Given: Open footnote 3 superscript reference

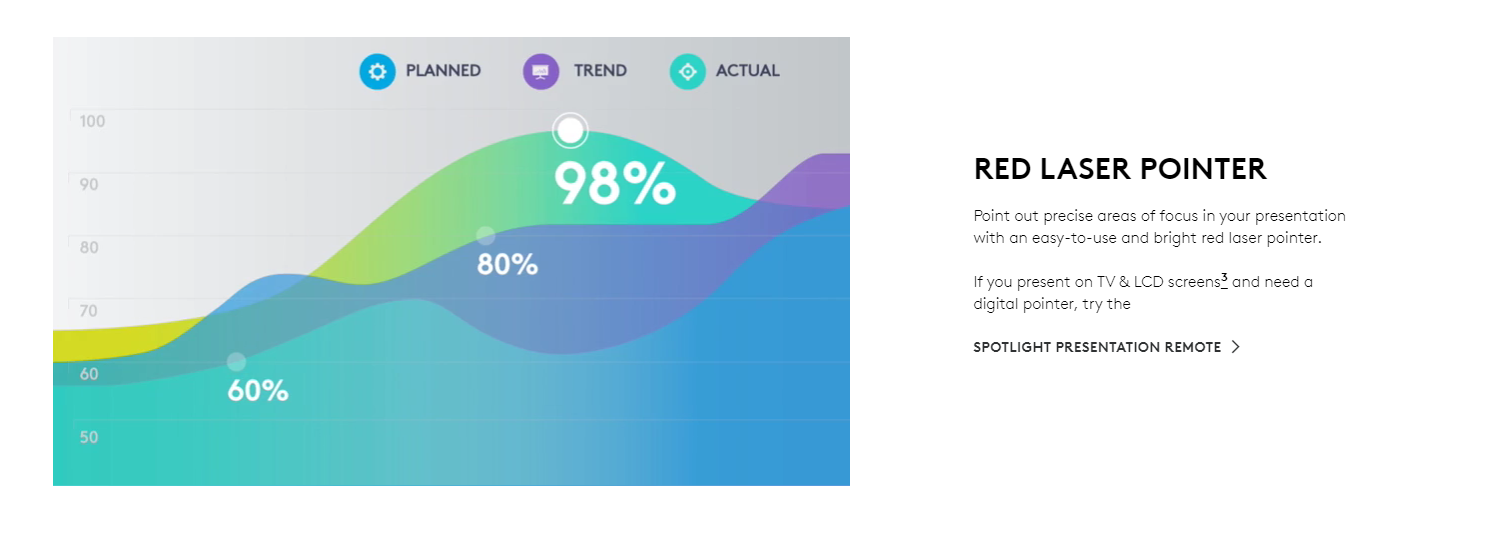Looking at the screenshot, I should [x=1224, y=278].
